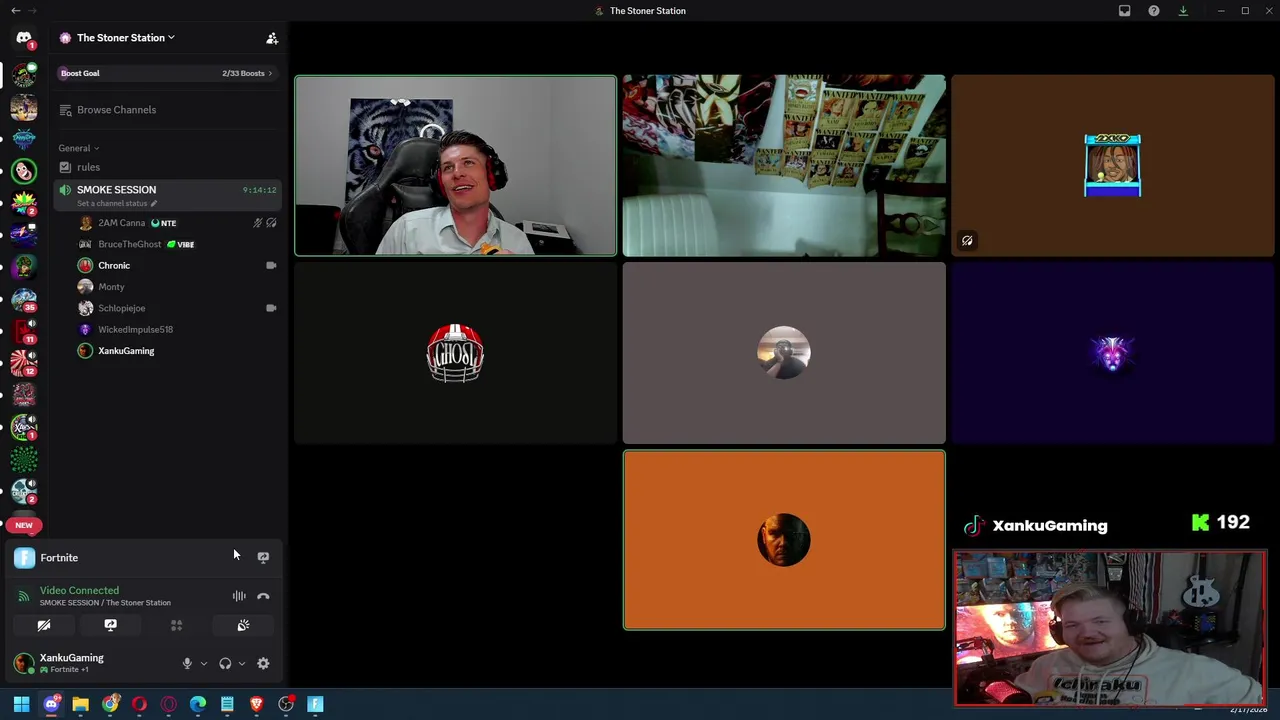Click the Video Connected status text
Viewport: 1280px width, 720px height.
[79, 591]
